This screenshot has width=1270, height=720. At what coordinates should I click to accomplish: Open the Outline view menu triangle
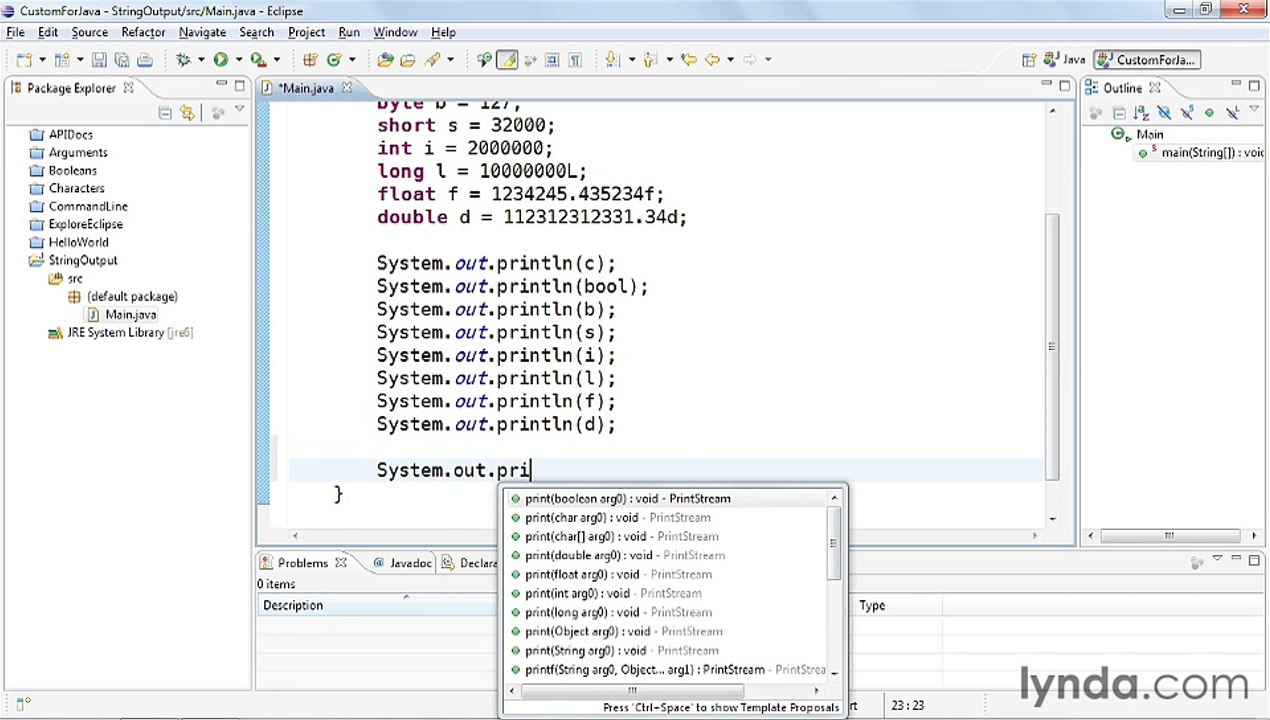[1254, 108]
